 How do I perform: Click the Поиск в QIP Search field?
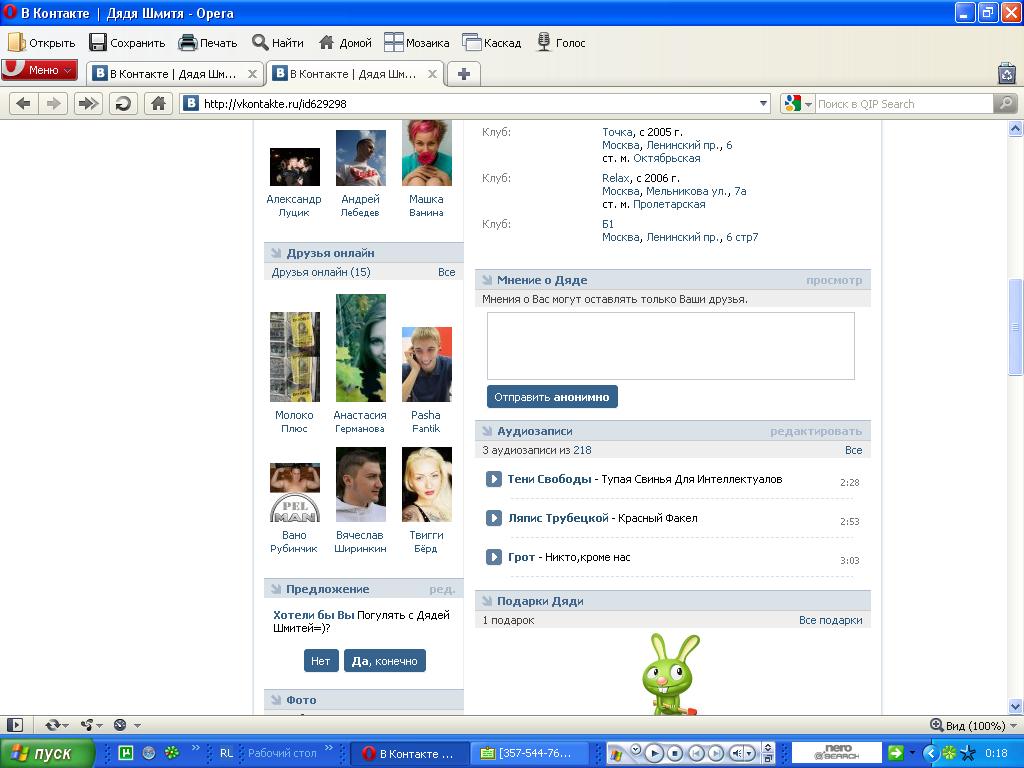[904, 104]
